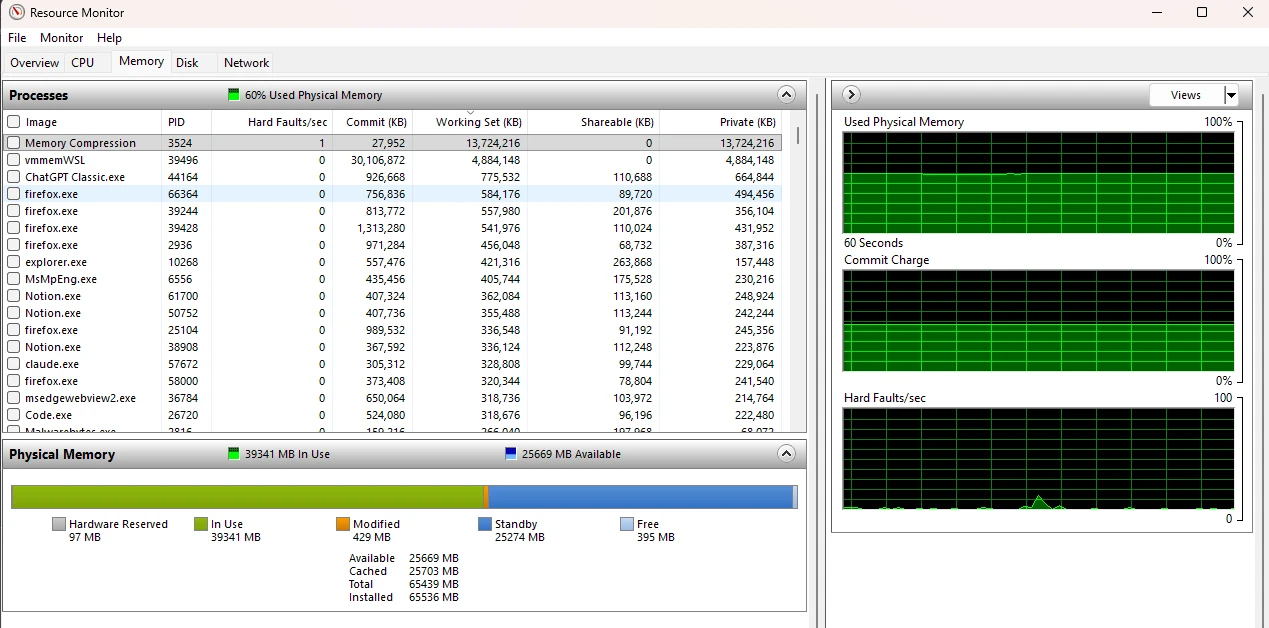Viewport: 1269px width, 628px height.
Task: Click the In Use green legend swatch
Action: (201, 524)
